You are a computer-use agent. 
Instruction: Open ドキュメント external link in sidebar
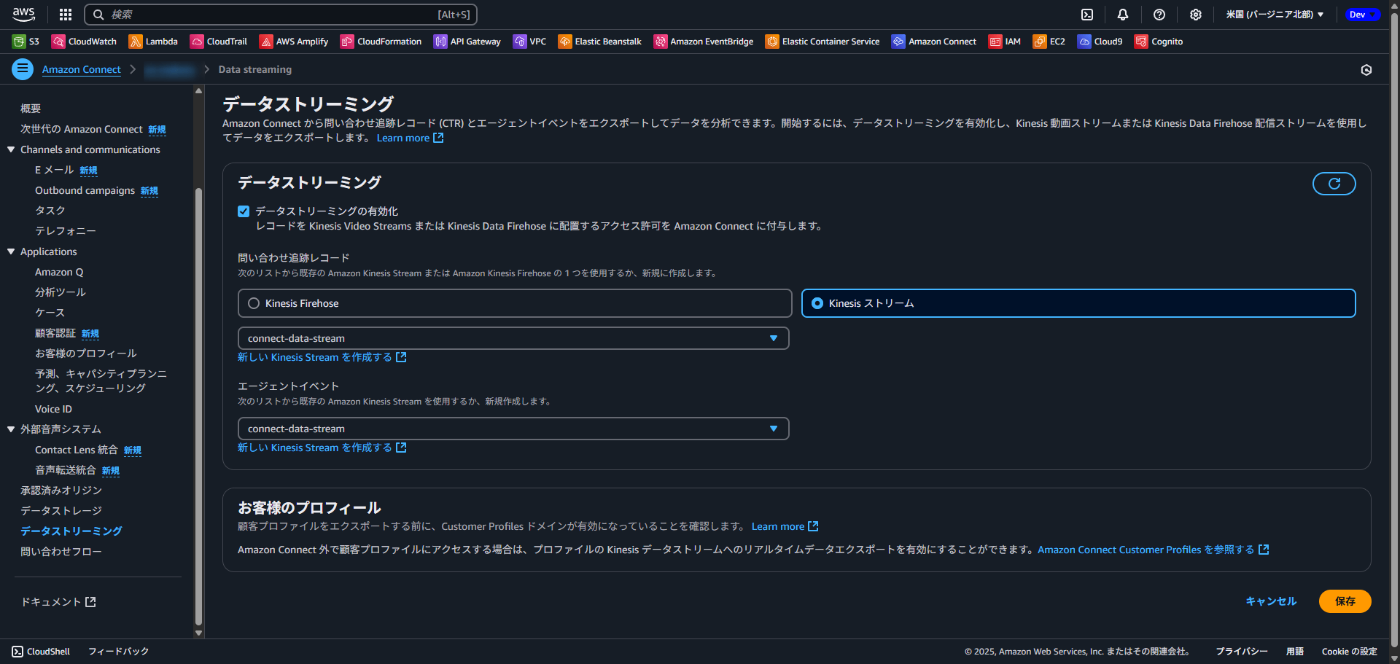coord(59,602)
